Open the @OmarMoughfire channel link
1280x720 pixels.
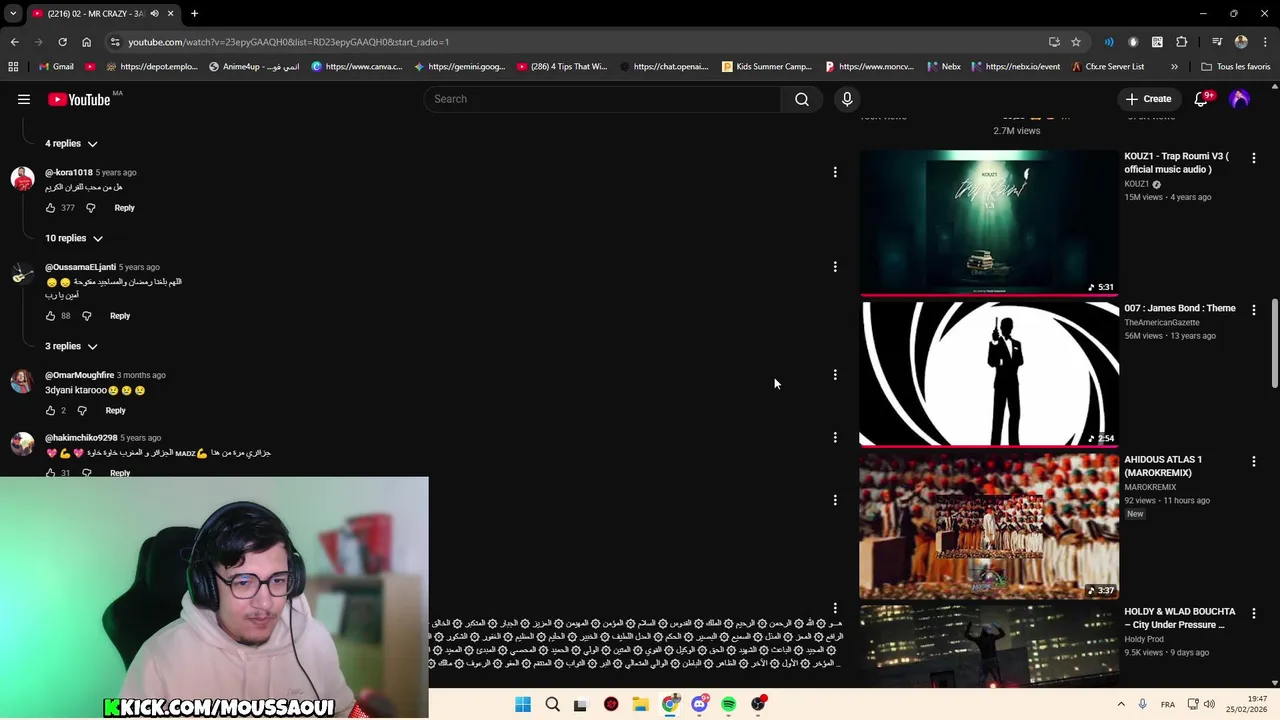pyautogui.click(x=79, y=375)
